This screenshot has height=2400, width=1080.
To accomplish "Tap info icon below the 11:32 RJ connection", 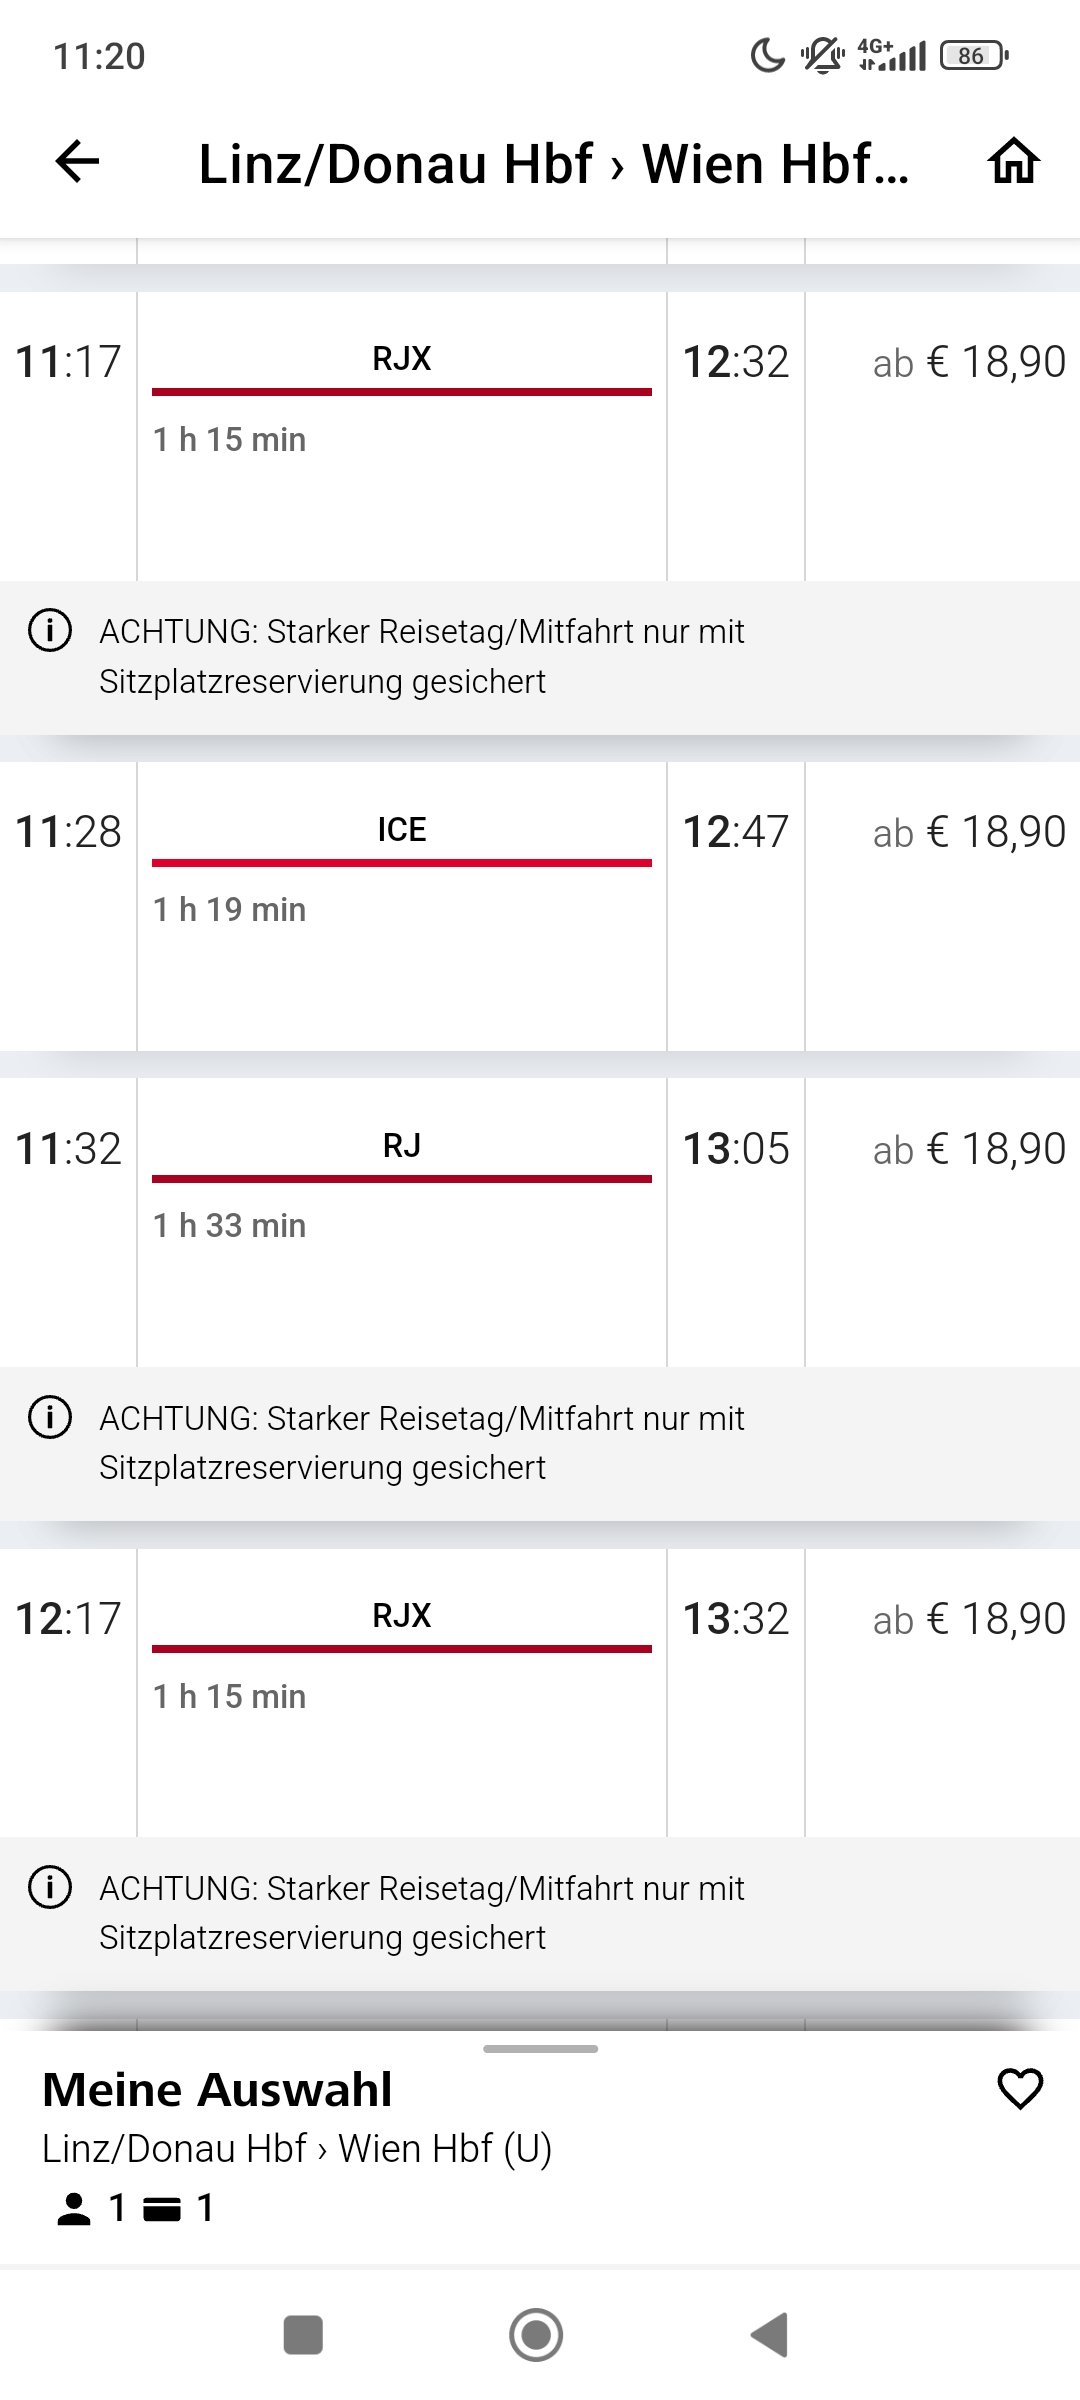I will tap(50, 1417).
